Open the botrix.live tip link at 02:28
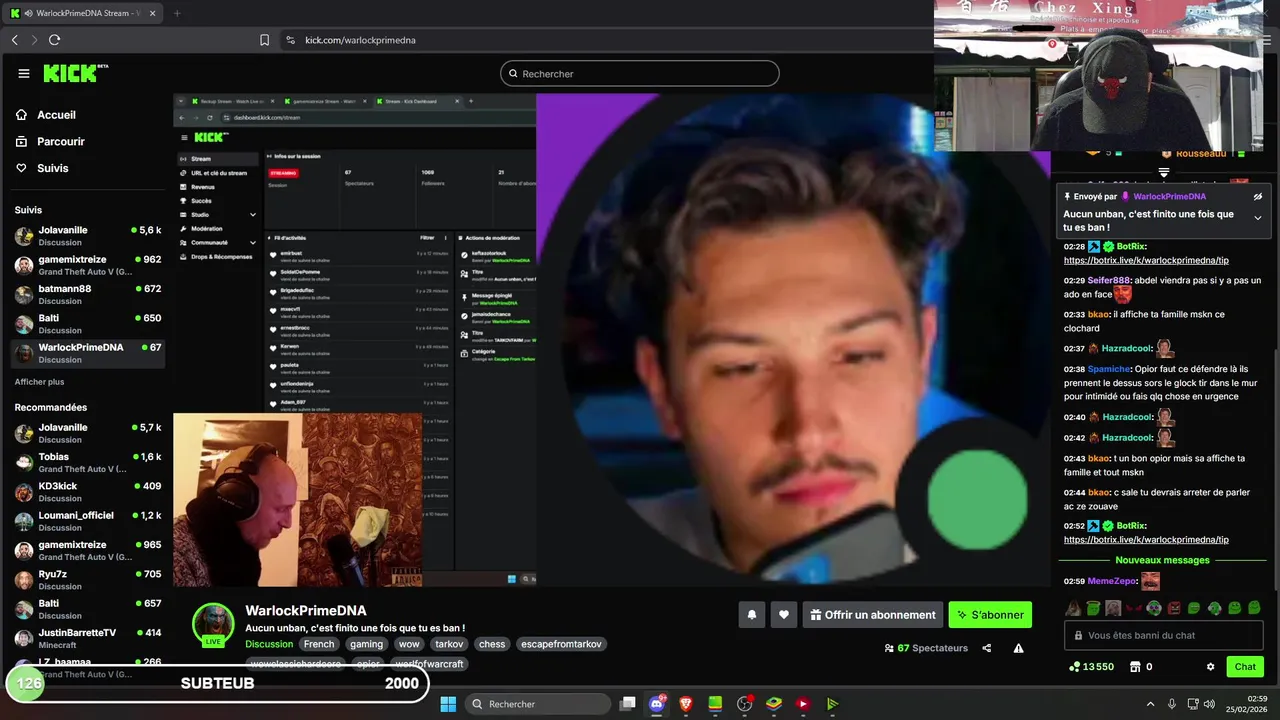This screenshot has height=720, width=1280. tap(1146, 260)
